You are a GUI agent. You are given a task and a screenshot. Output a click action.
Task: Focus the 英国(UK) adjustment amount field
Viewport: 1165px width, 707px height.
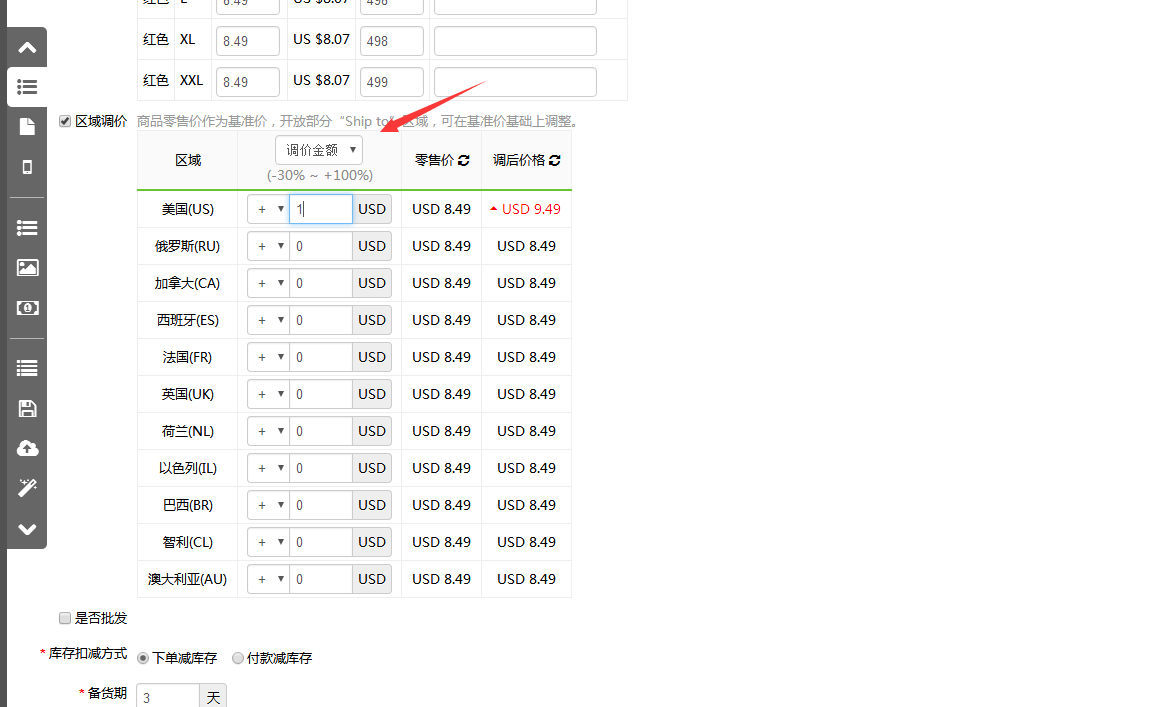click(x=321, y=394)
